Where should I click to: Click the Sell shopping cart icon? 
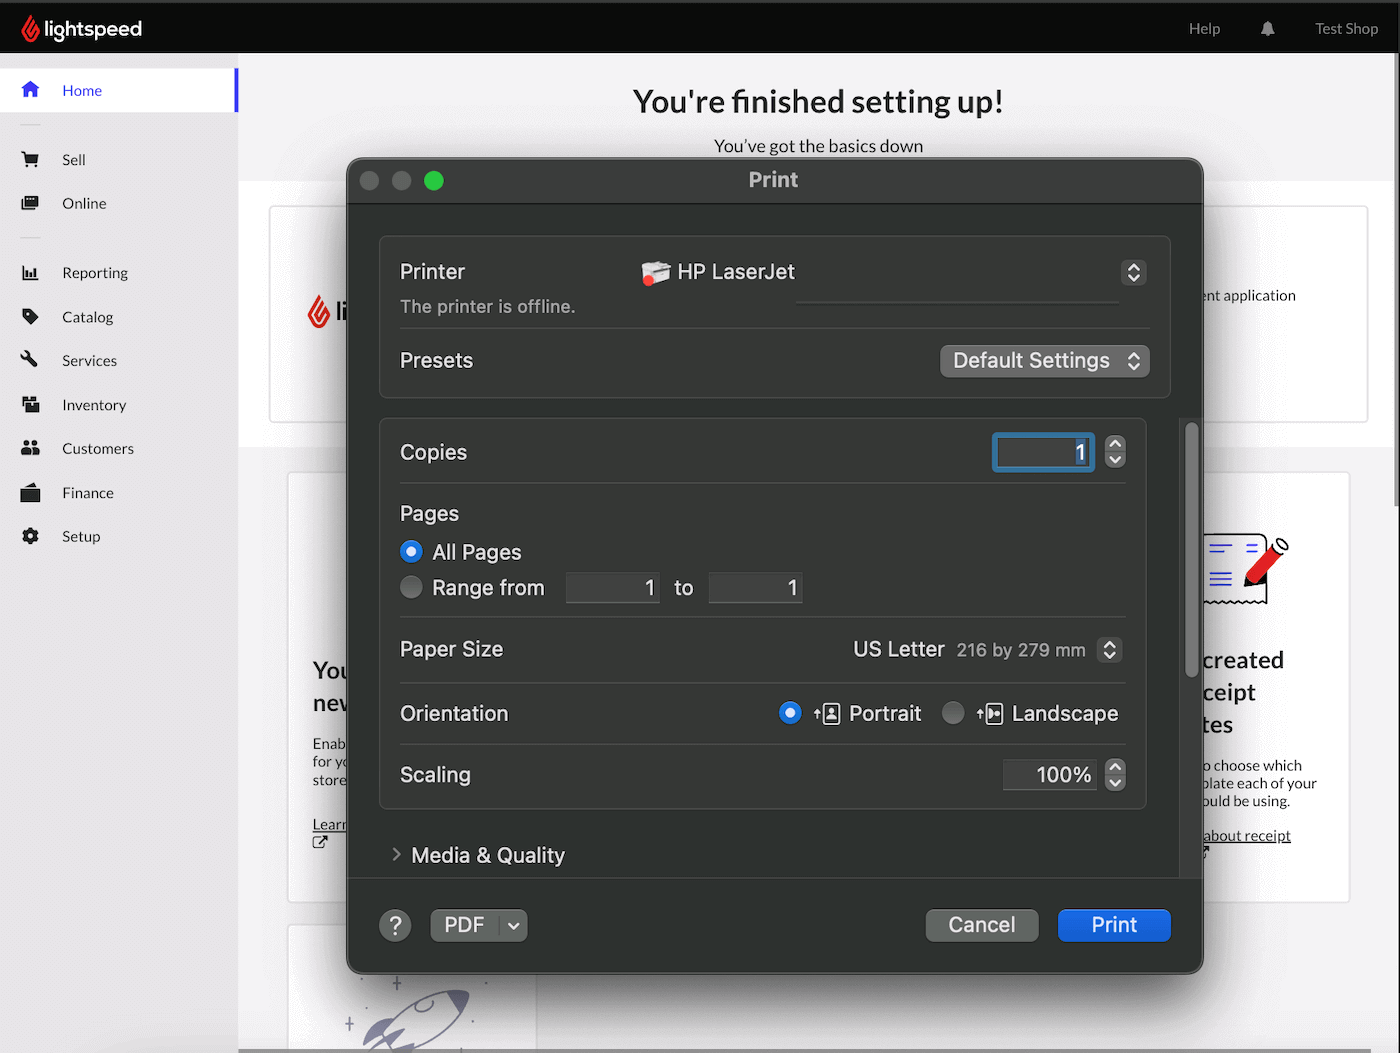pyautogui.click(x=30, y=160)
